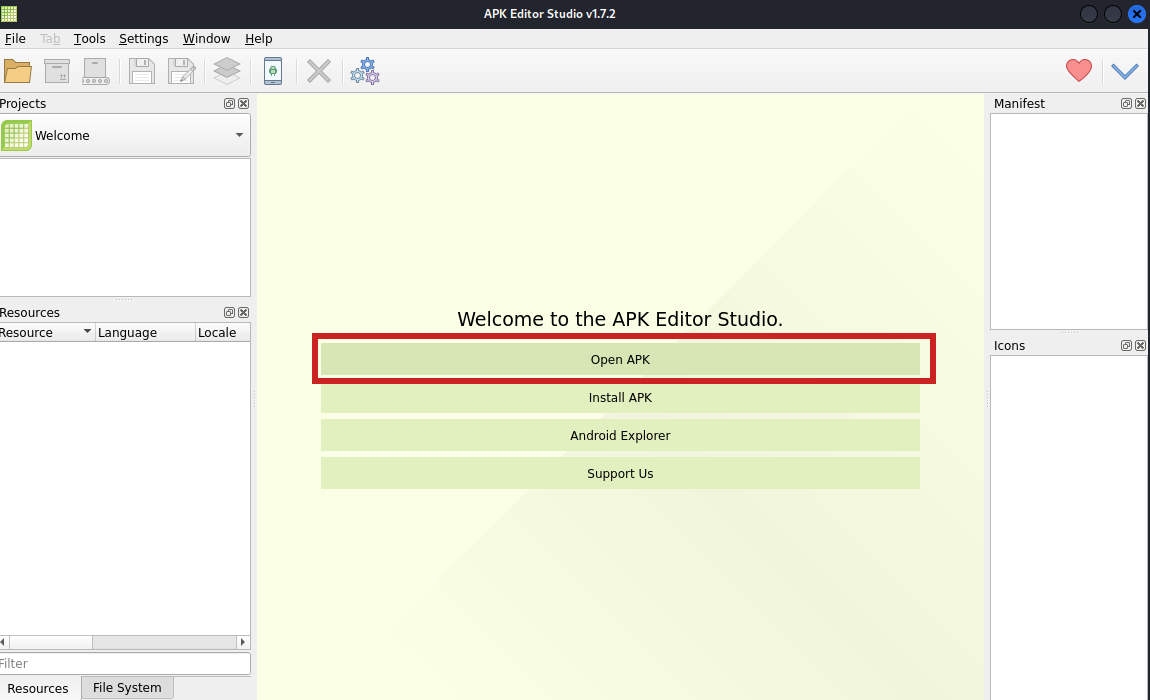Click the resources scrollbar left arrow

(x=4, y=642)
